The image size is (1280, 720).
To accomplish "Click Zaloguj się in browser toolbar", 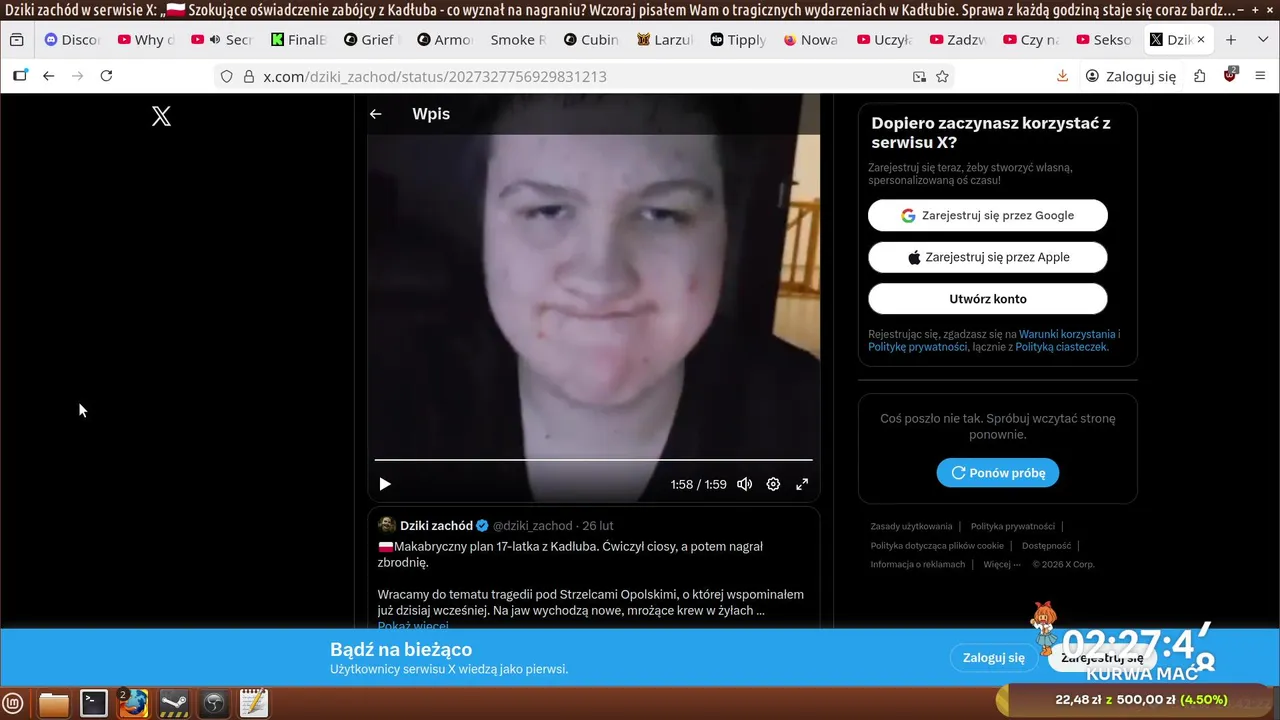I will (x=1131, y=76).
